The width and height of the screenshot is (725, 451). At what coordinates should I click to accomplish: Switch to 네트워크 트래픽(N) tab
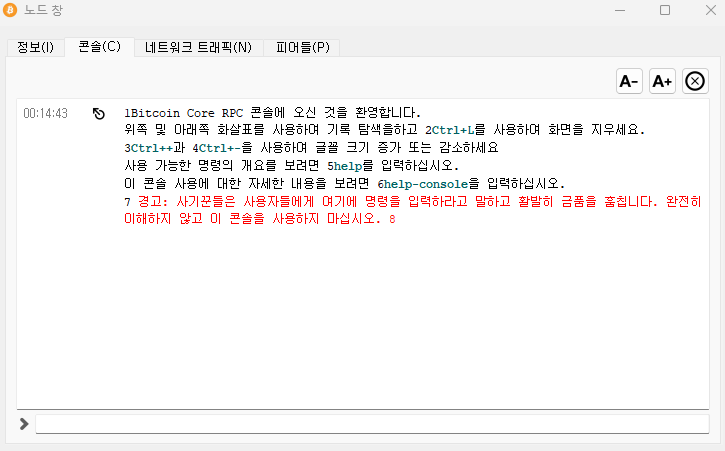(x=198, y=47)
